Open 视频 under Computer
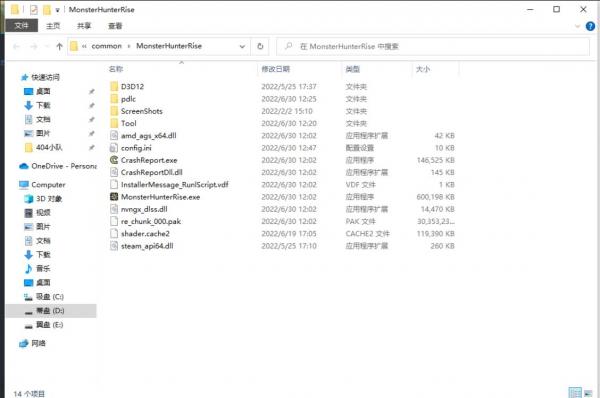 (43, 212)
